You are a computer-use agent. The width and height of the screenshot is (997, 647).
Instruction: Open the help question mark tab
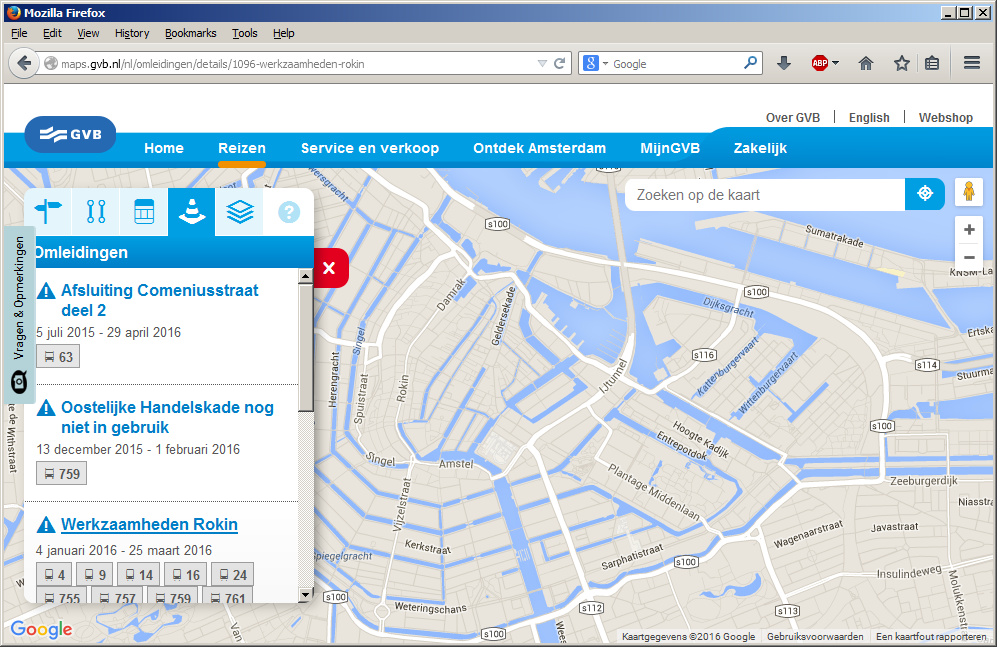[x=289, y=212]
